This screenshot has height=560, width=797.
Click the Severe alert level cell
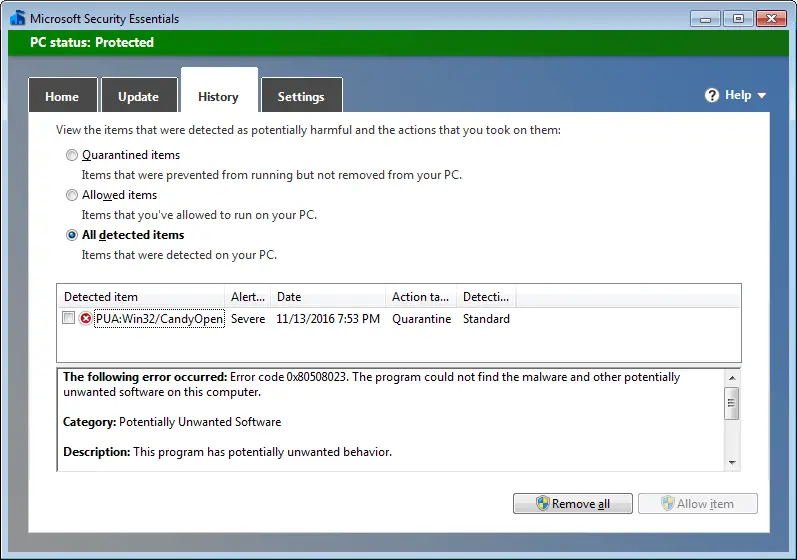pos(248,319)
